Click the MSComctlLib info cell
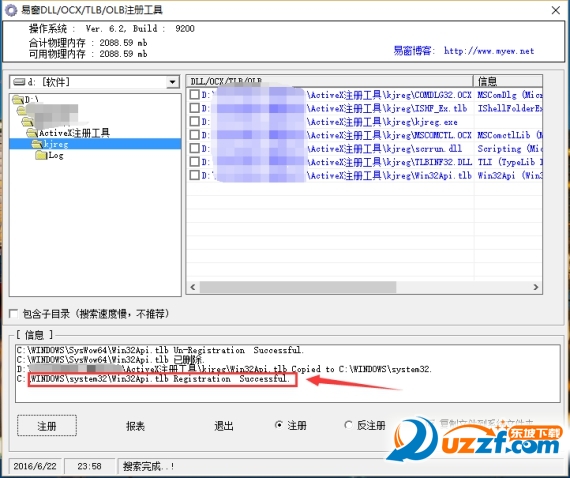This screenshot has width=570, height=478. 509,135
